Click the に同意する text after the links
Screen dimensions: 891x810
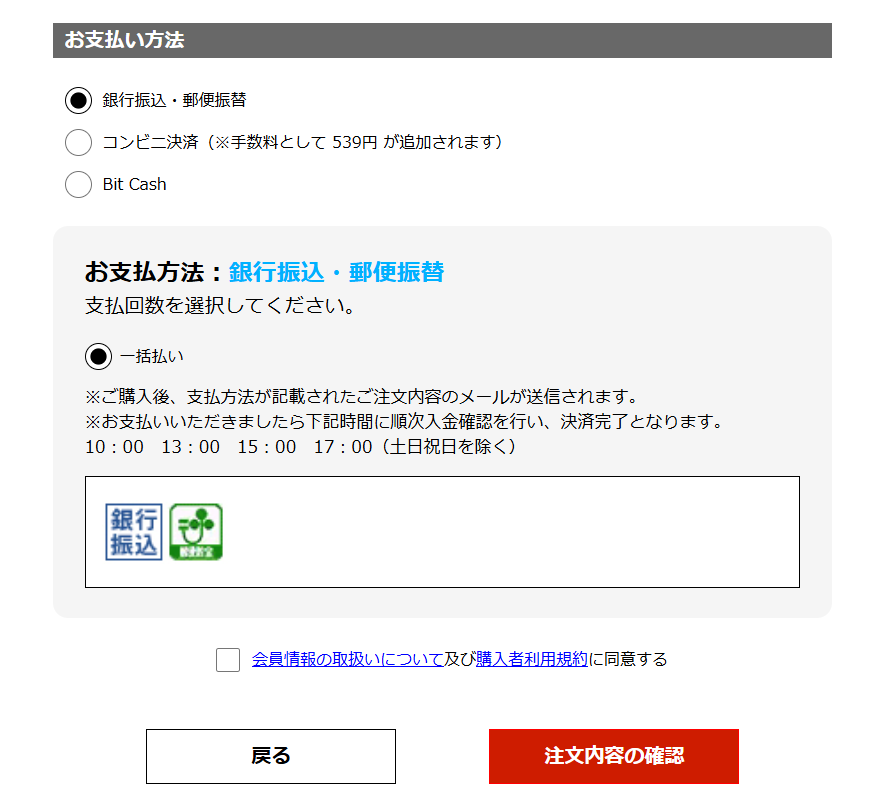628,659
